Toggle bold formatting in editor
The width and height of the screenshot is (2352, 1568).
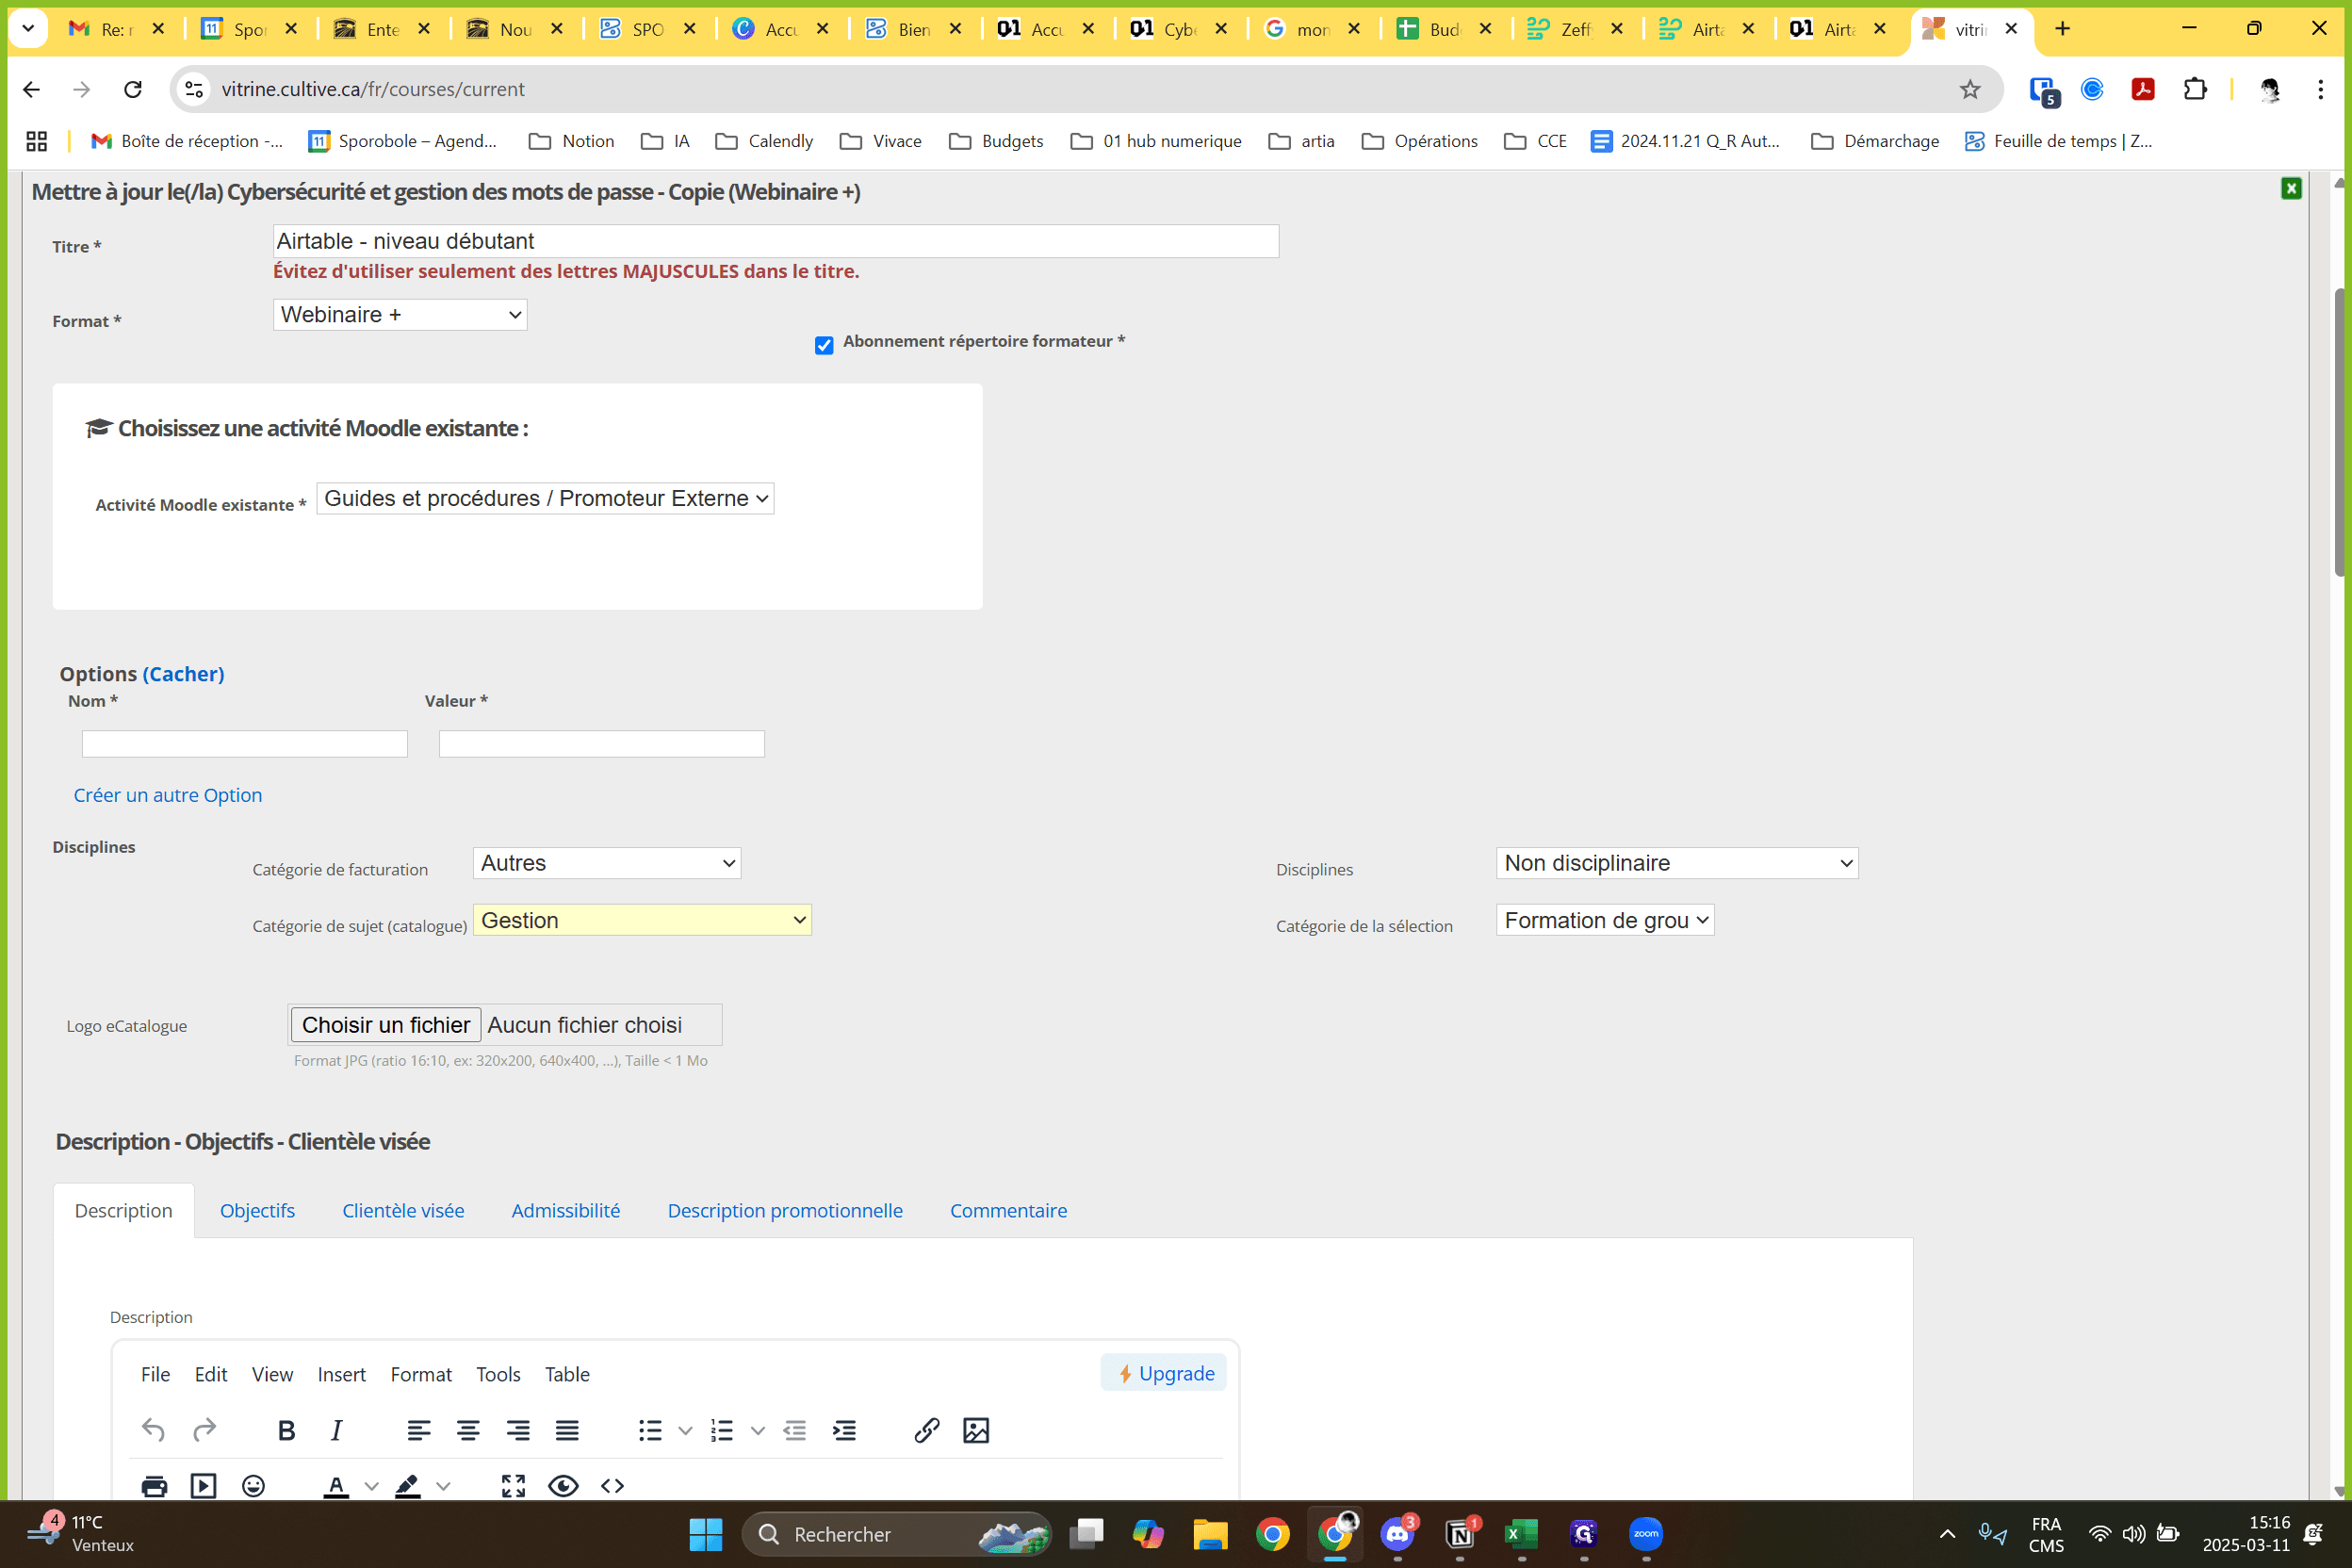tap(286, 1430)
